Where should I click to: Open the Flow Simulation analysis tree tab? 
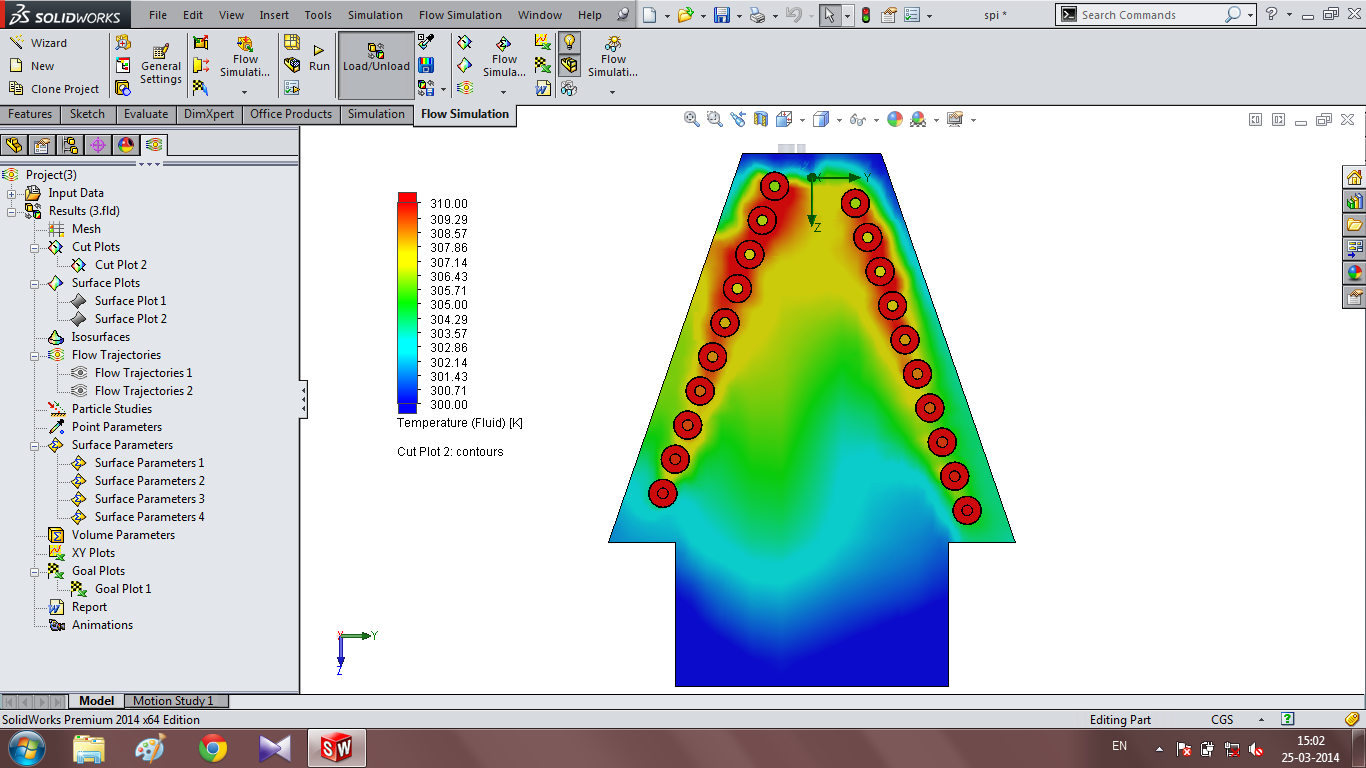point(153,145)
